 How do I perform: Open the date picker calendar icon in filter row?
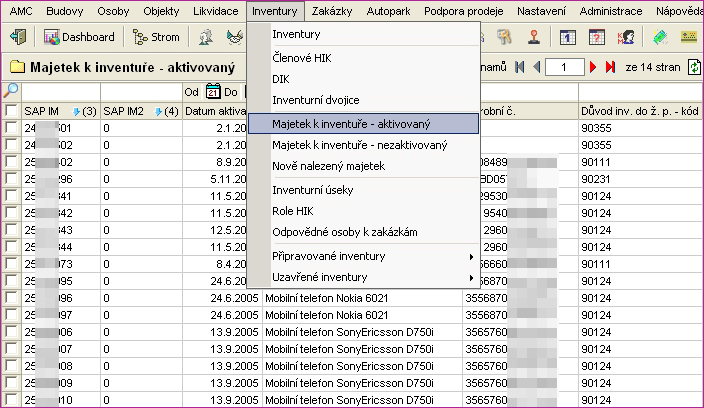212,92
